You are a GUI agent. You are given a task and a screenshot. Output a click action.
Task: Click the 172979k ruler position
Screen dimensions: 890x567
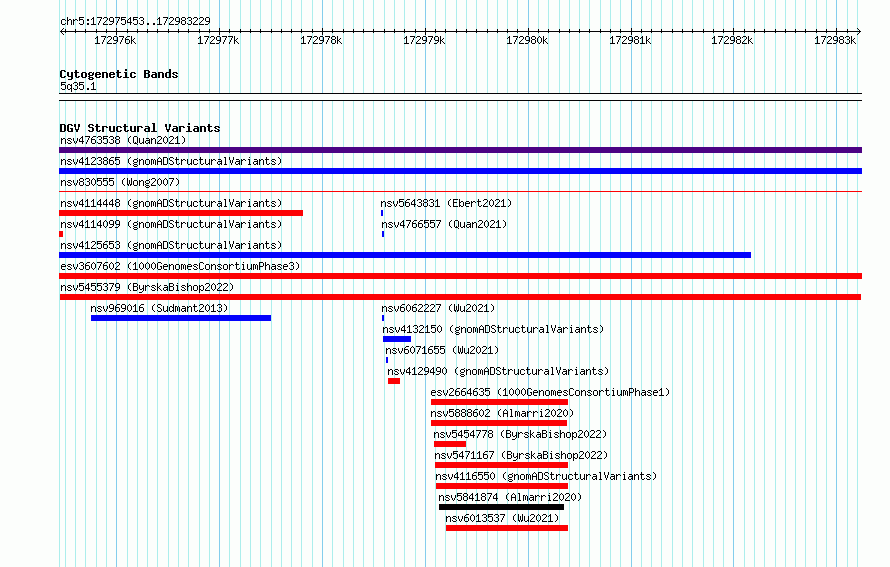(x=424, y=40)
